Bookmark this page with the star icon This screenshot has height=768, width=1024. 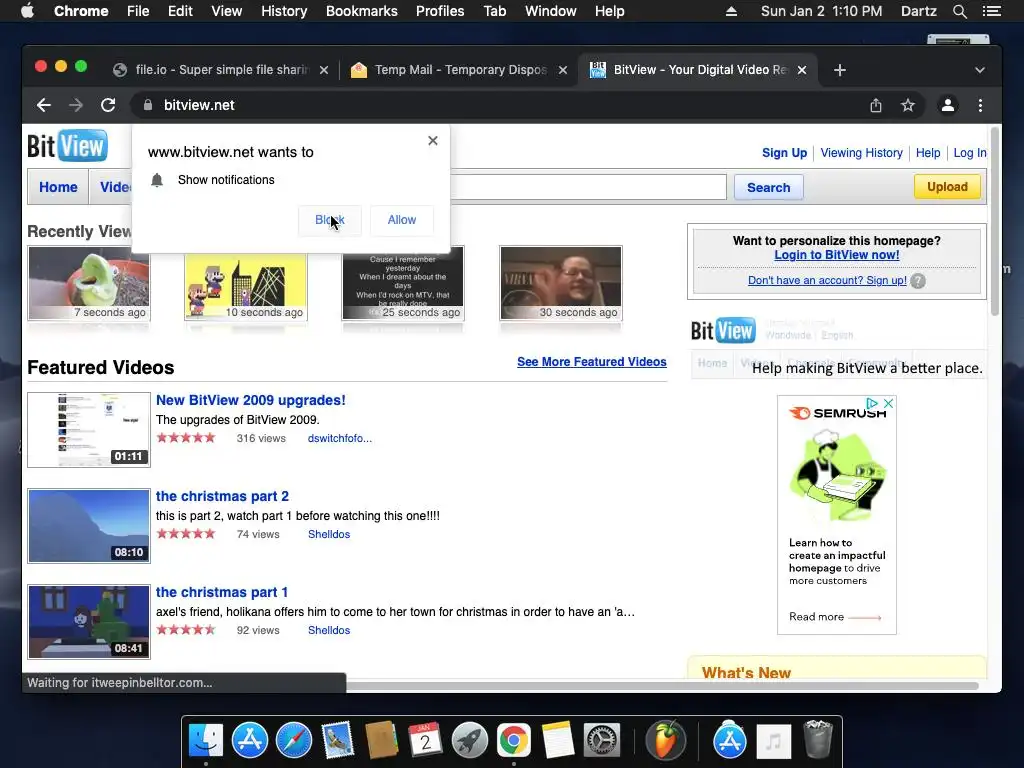[908, 105]
